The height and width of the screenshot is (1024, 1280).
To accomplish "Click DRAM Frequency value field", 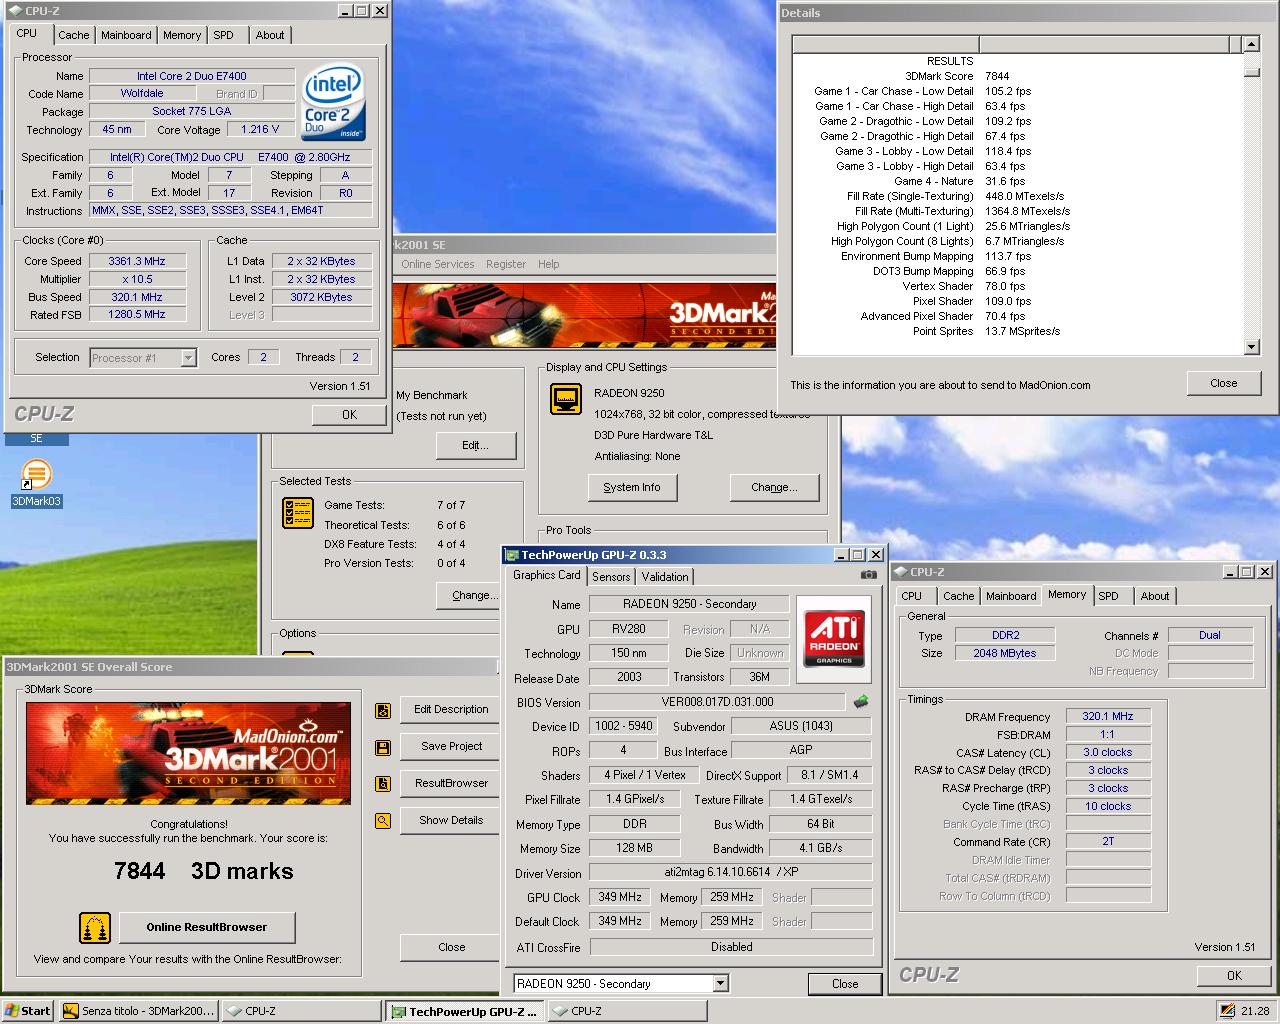I will pos(1108,717).
